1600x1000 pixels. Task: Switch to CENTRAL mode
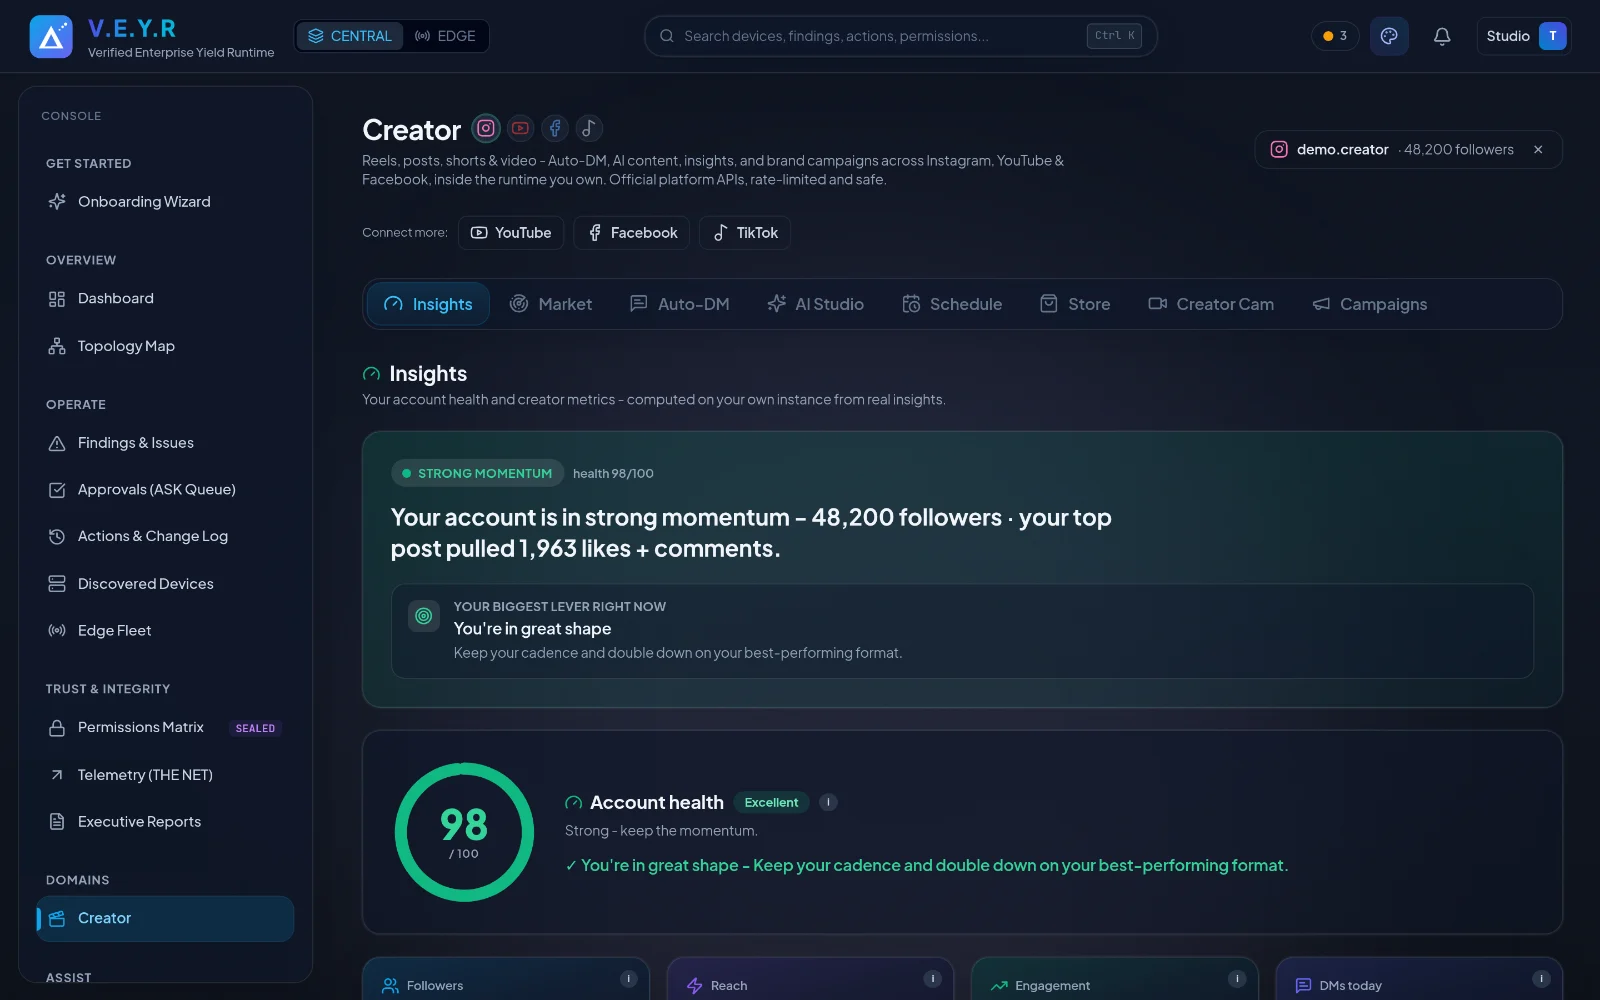tap(350, 36)
